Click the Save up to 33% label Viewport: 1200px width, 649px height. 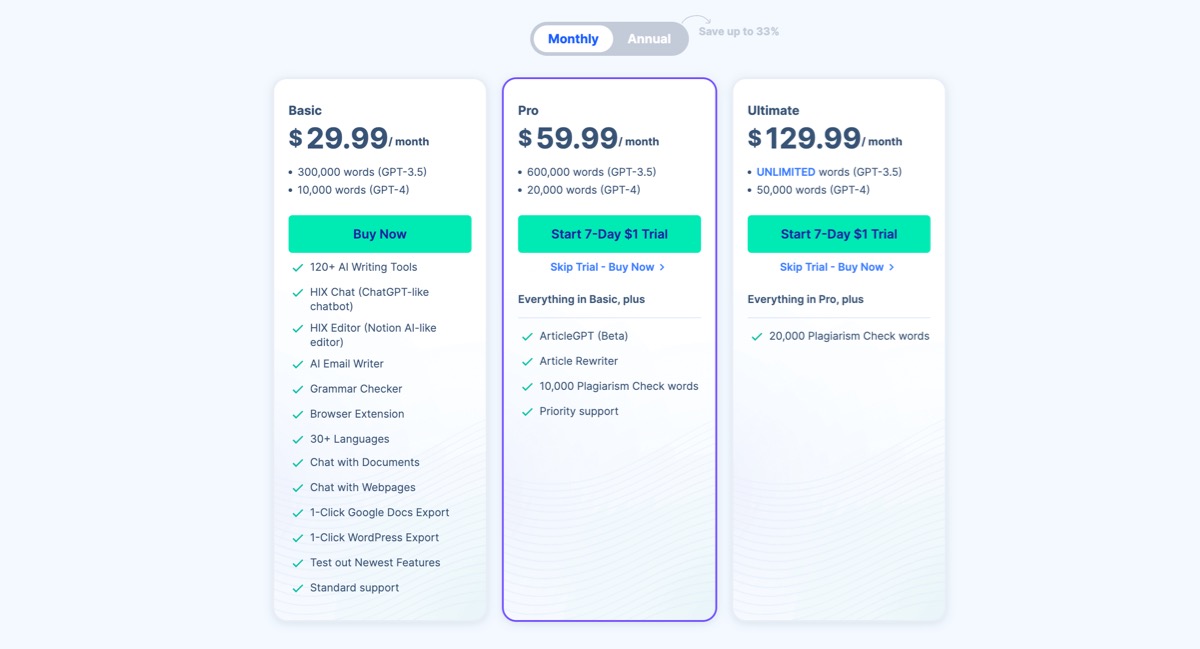coord(737,30)
